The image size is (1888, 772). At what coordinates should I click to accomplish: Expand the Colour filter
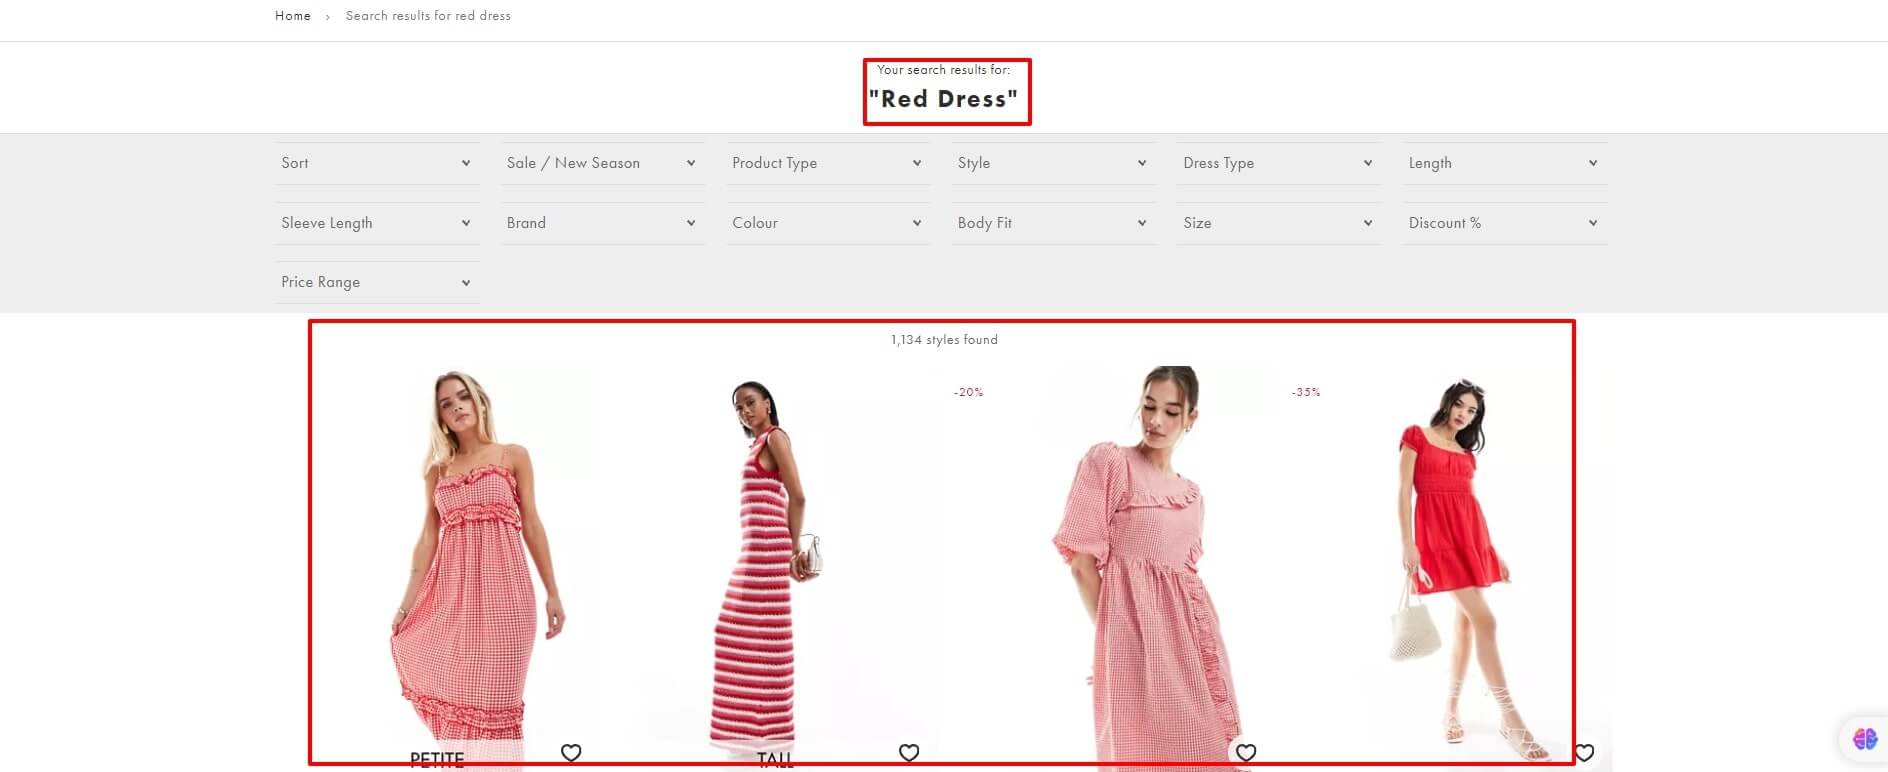click(827, 223)
